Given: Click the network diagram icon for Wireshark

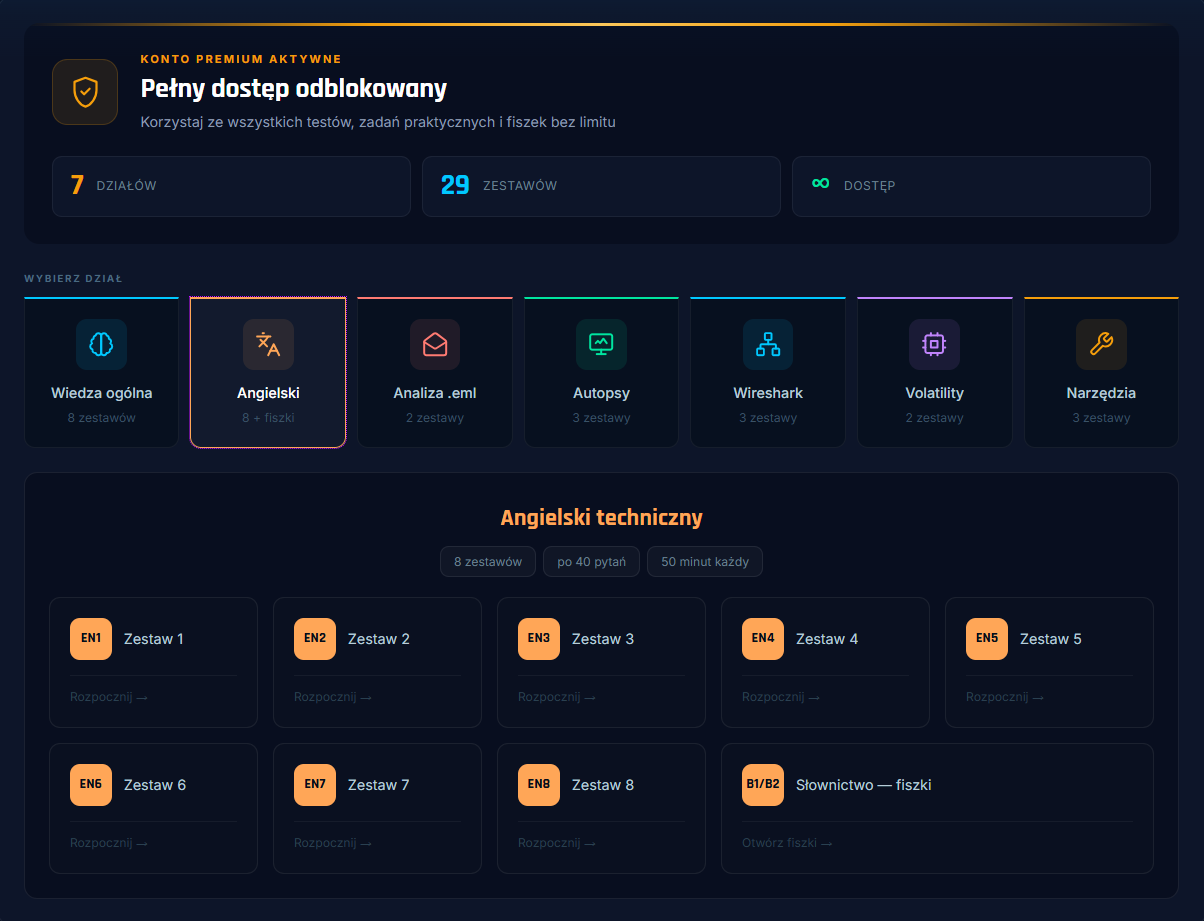Looking at the screenshot, I should pos(768,344).
